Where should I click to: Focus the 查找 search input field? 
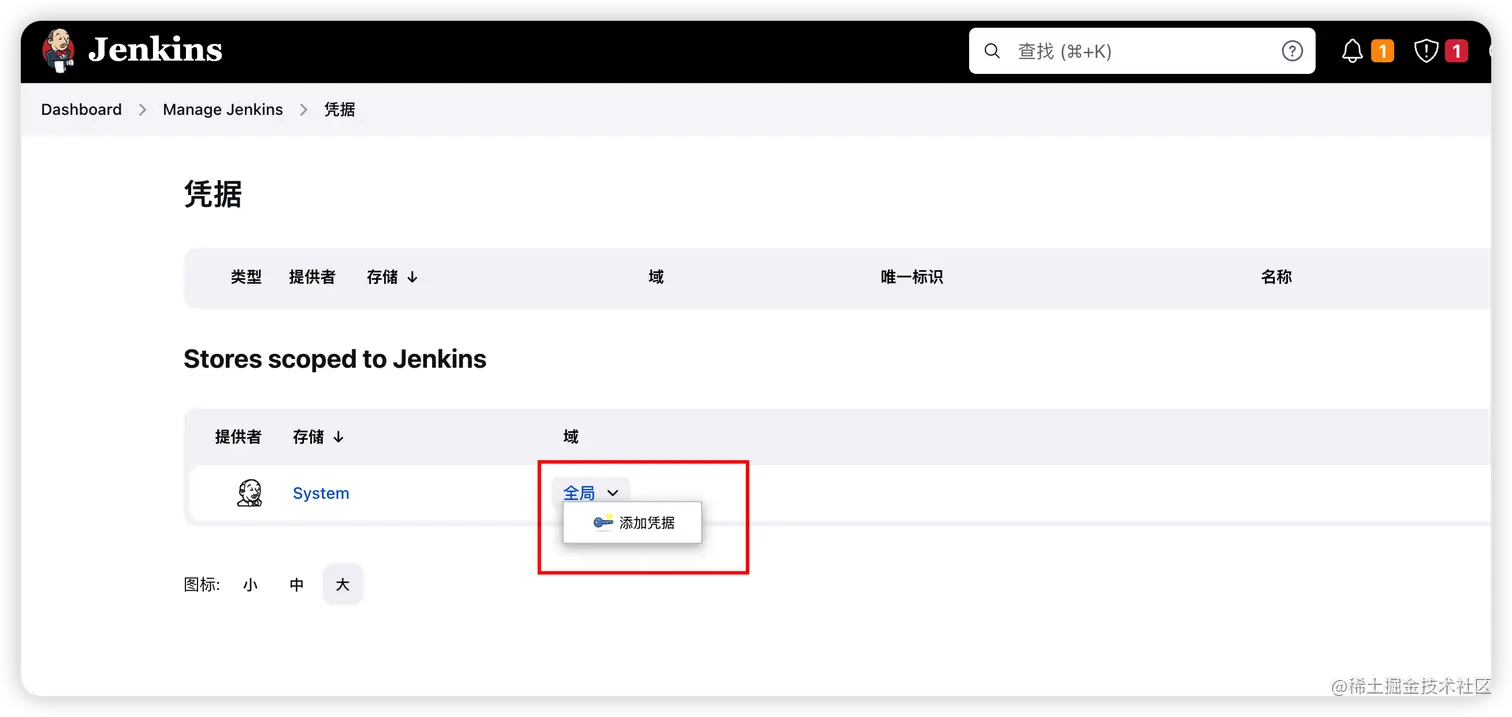click(1141, 51)
